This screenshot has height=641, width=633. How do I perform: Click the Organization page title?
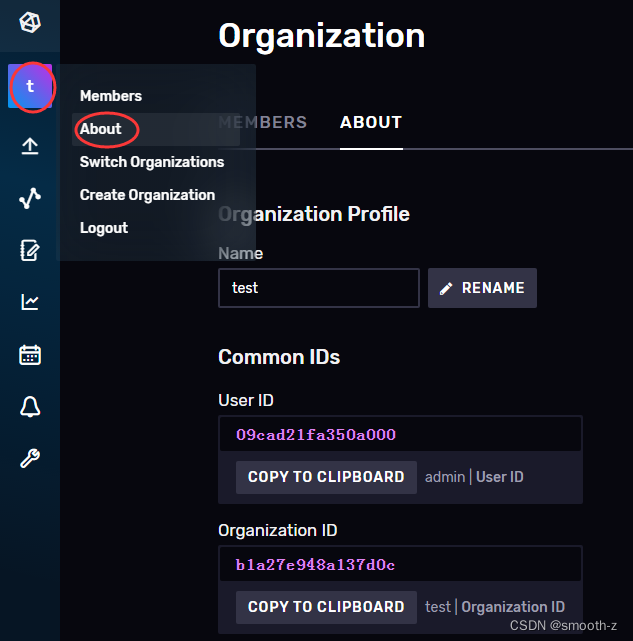[322, 36]
